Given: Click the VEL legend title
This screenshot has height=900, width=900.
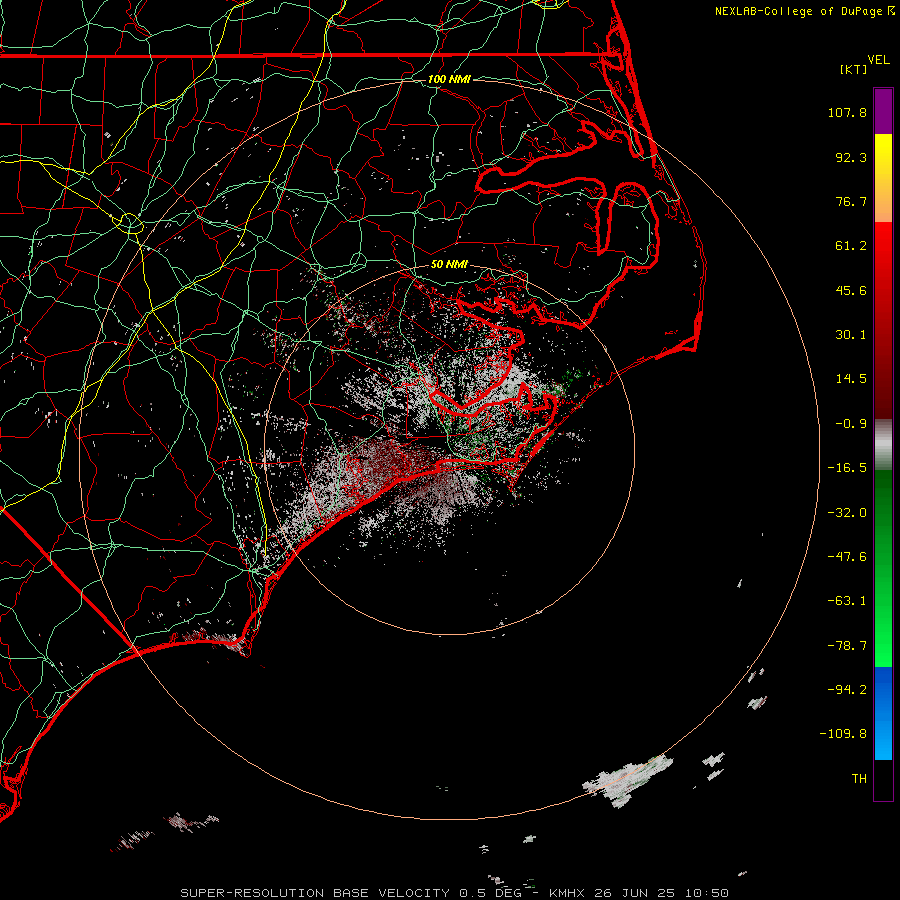Looking at the screenshot, I should [x=878, y=59].
